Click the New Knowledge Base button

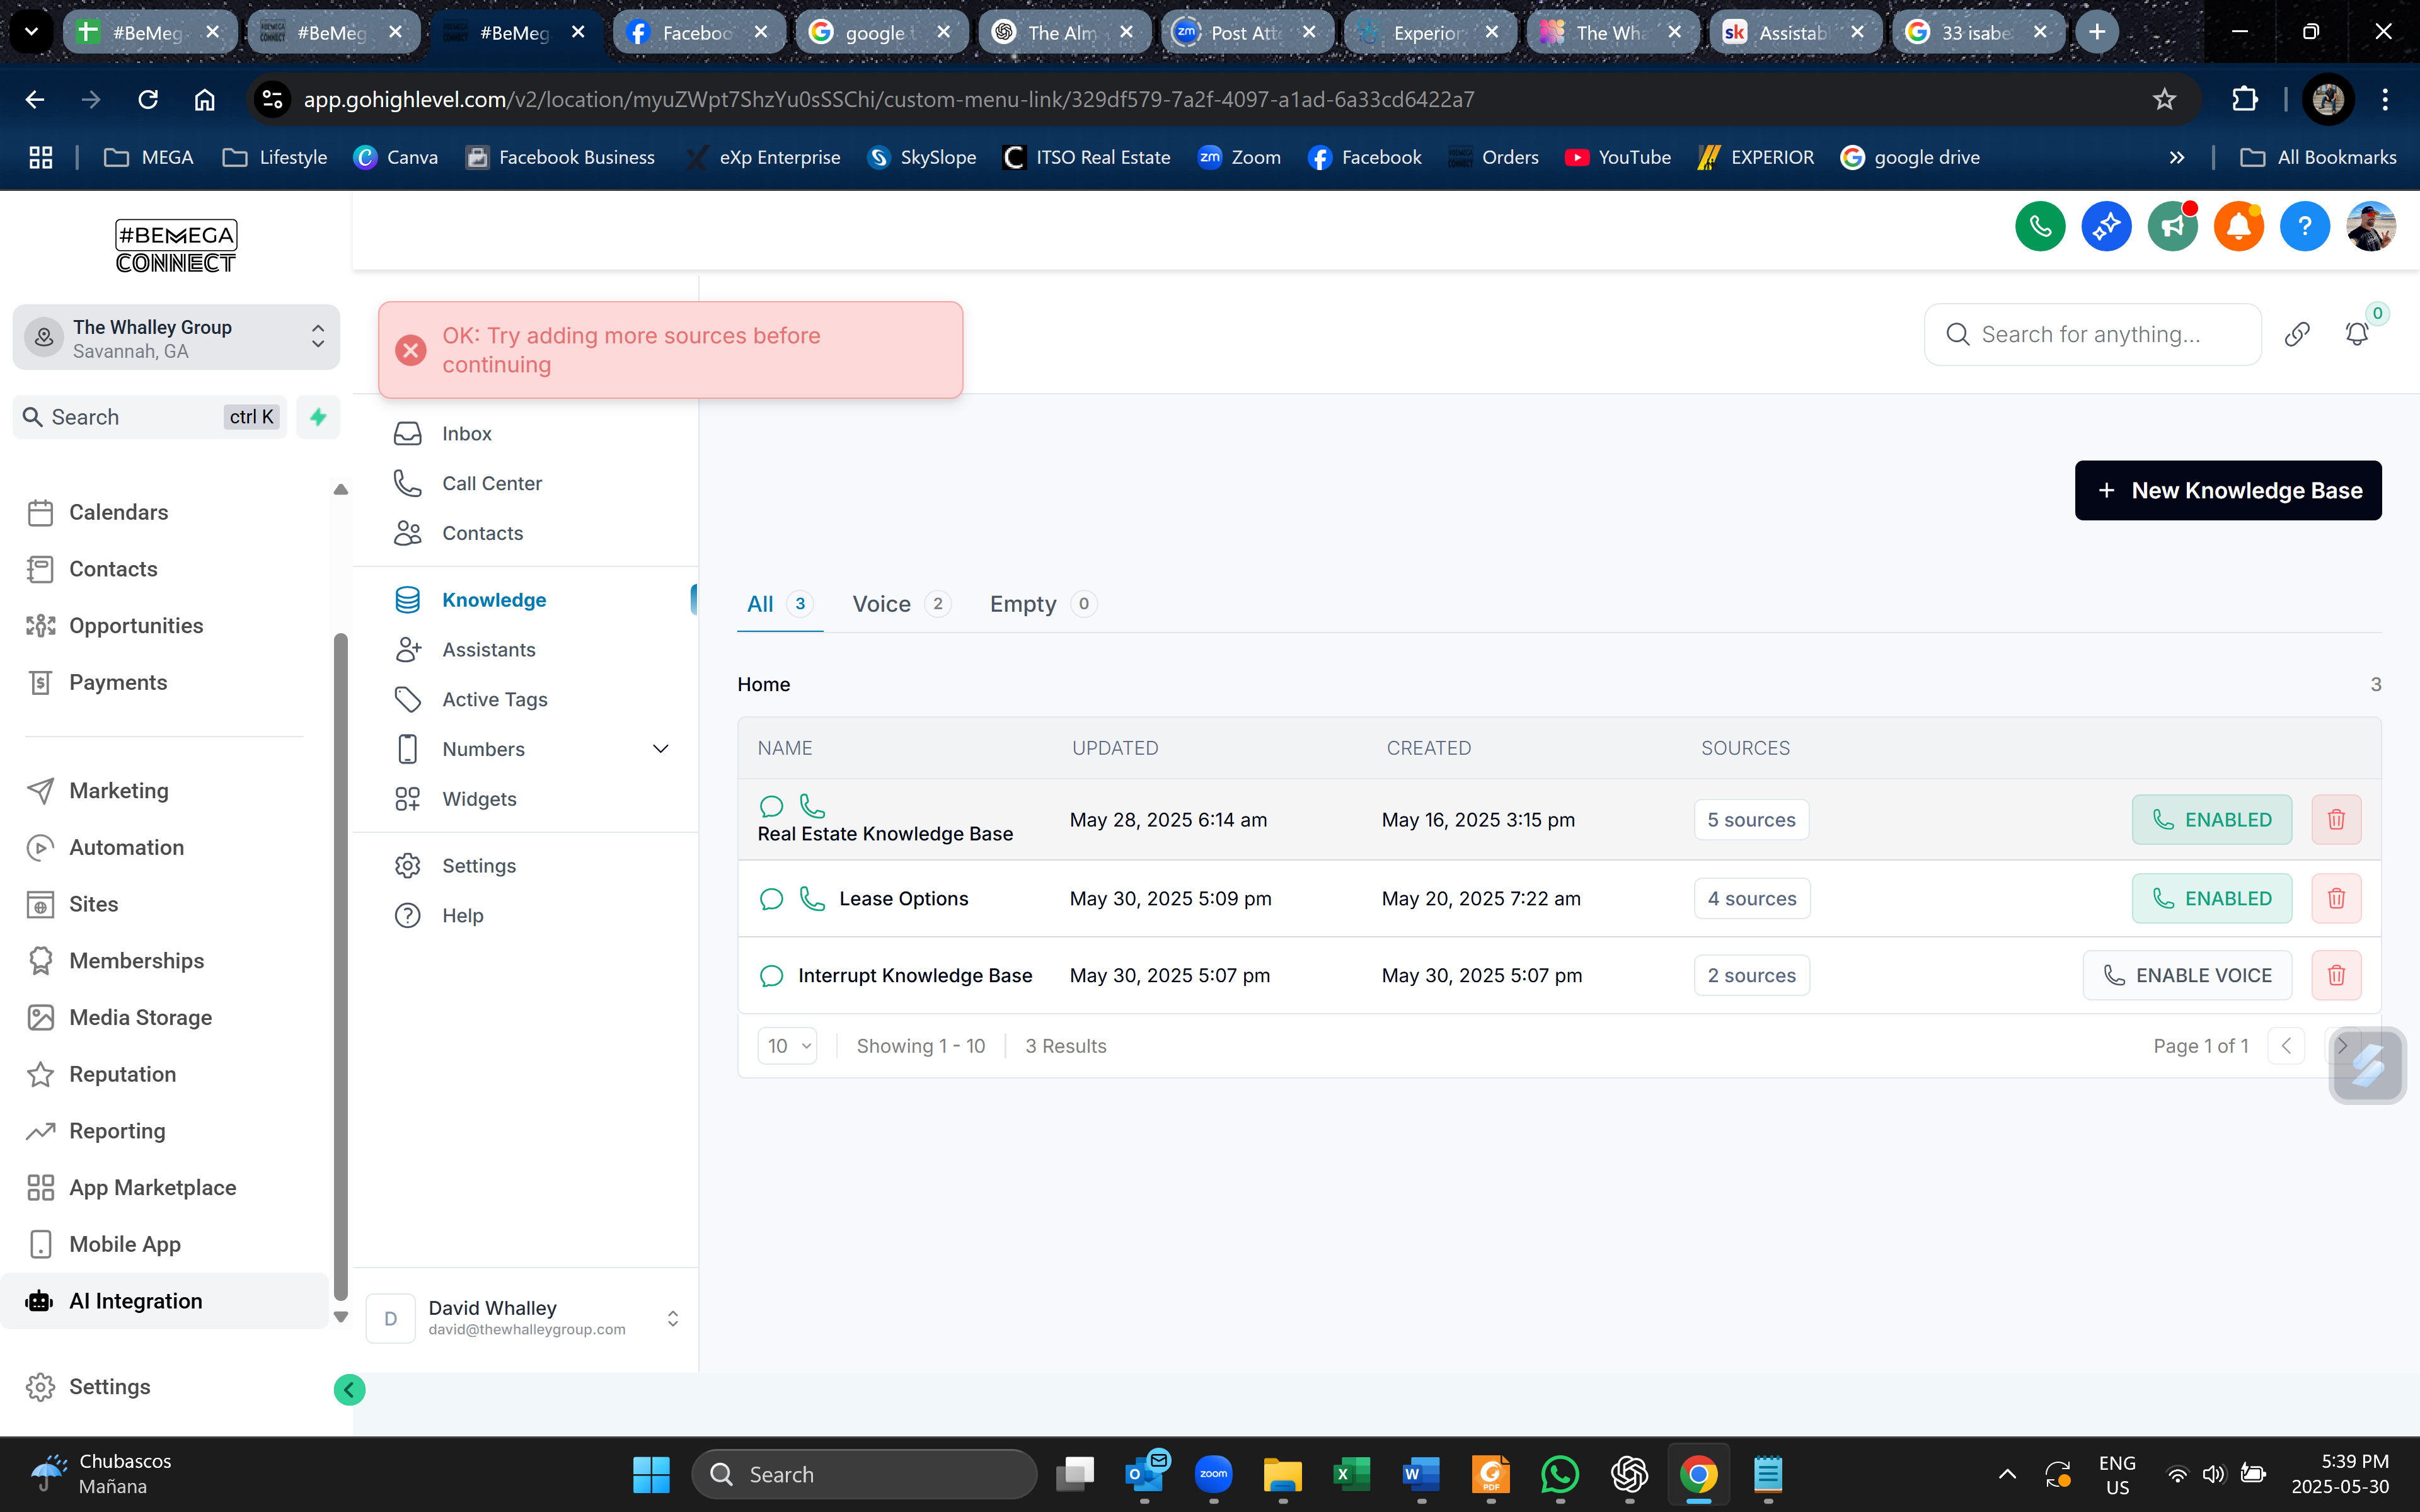2228,490
